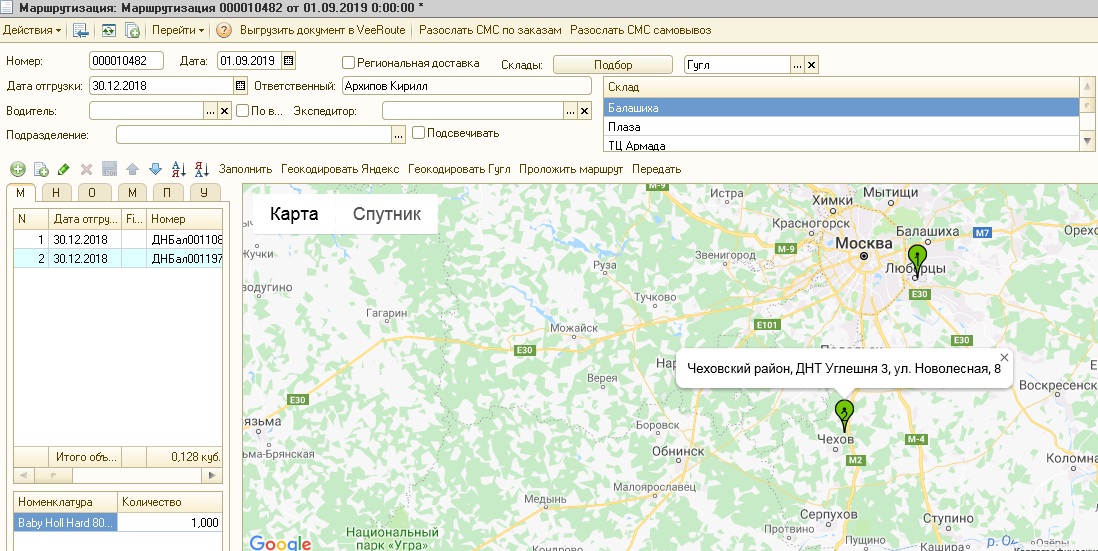Copy the row with the add-by-copying icon
Viewport: 1098px width, 551px height.
[41, 169]
